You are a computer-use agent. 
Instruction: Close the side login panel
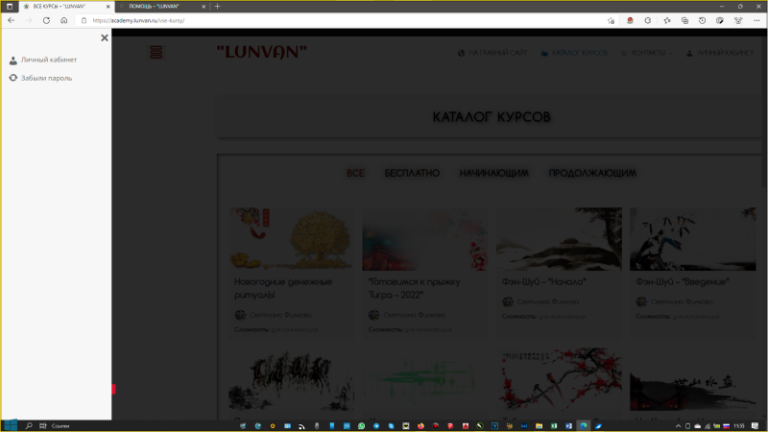pyautogui.click(x=104, y=38)
